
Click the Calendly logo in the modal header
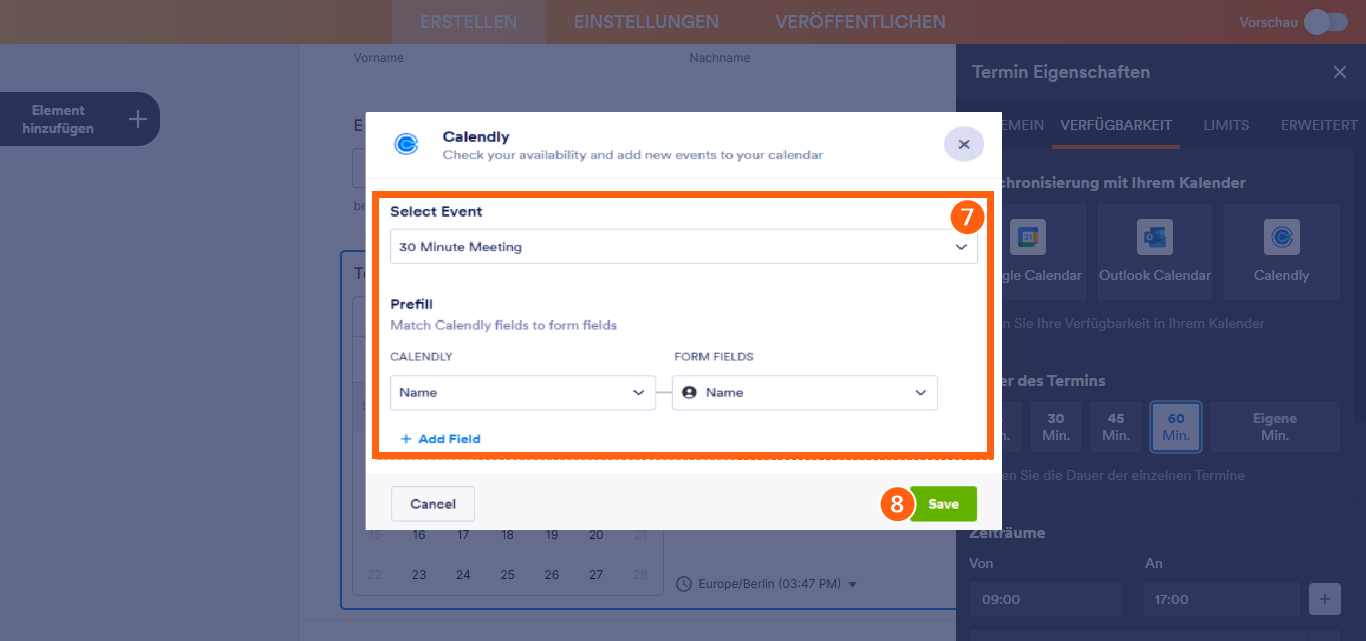[407, 145]
